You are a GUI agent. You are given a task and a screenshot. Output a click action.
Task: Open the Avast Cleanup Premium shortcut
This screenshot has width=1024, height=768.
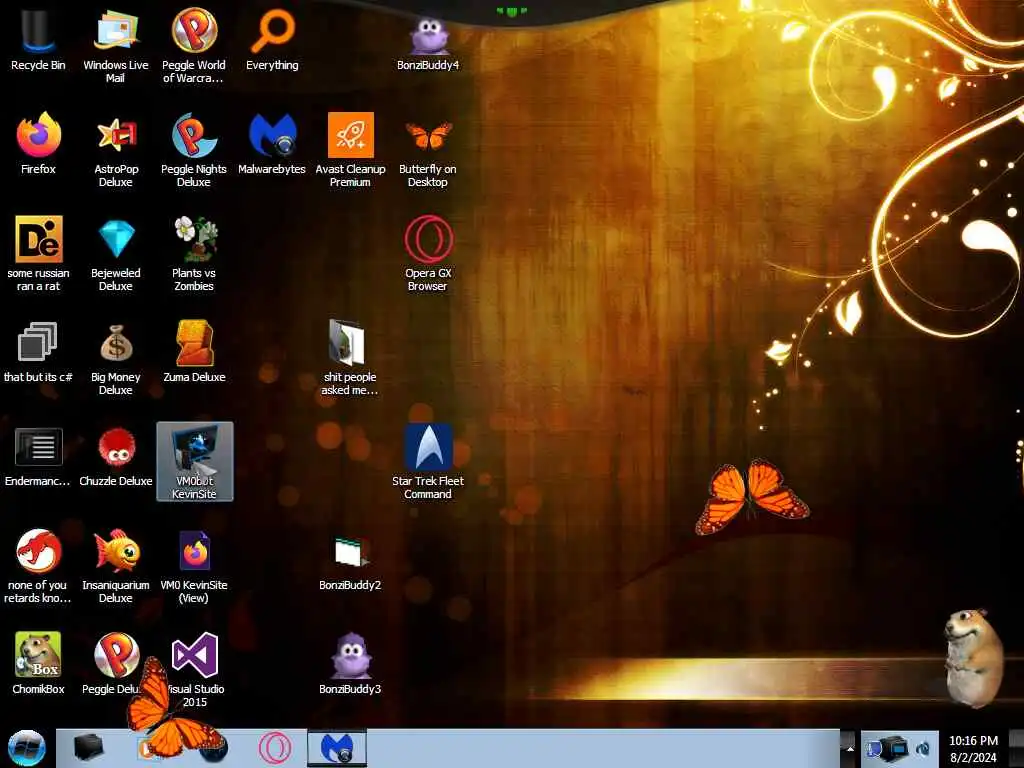pos(350,149)
